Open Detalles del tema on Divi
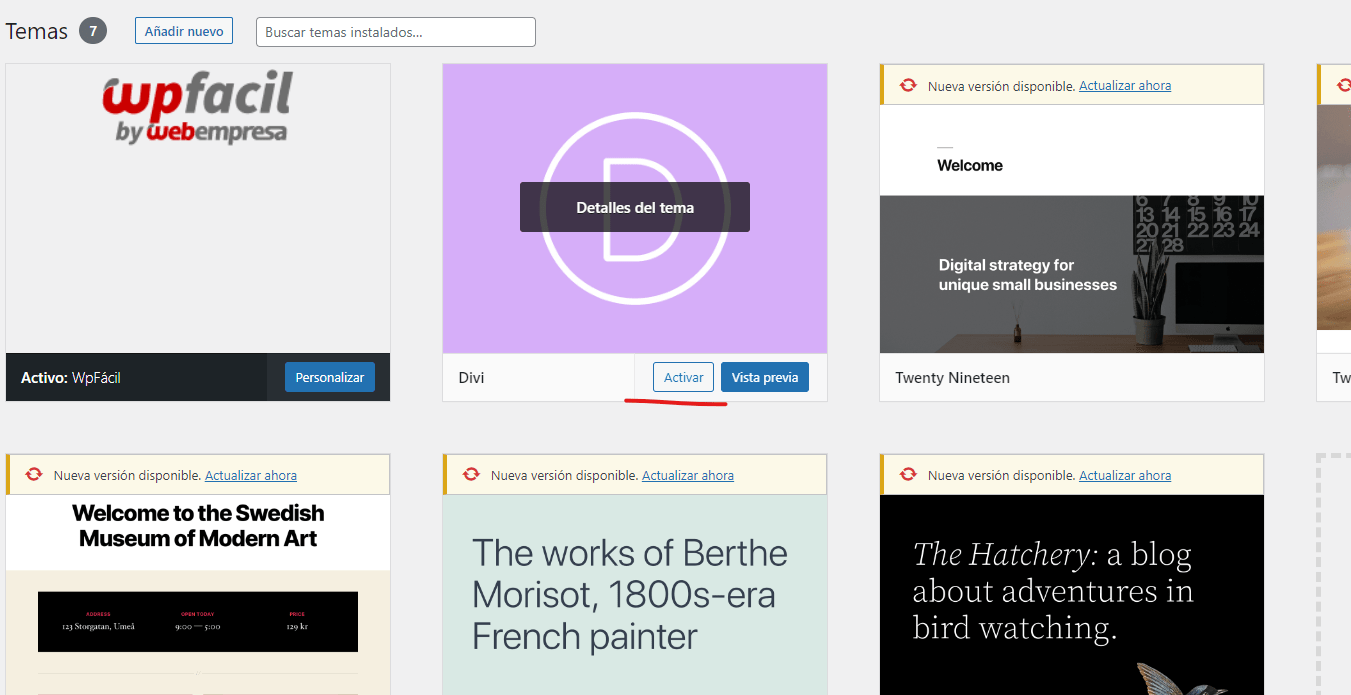 [635, 207]
